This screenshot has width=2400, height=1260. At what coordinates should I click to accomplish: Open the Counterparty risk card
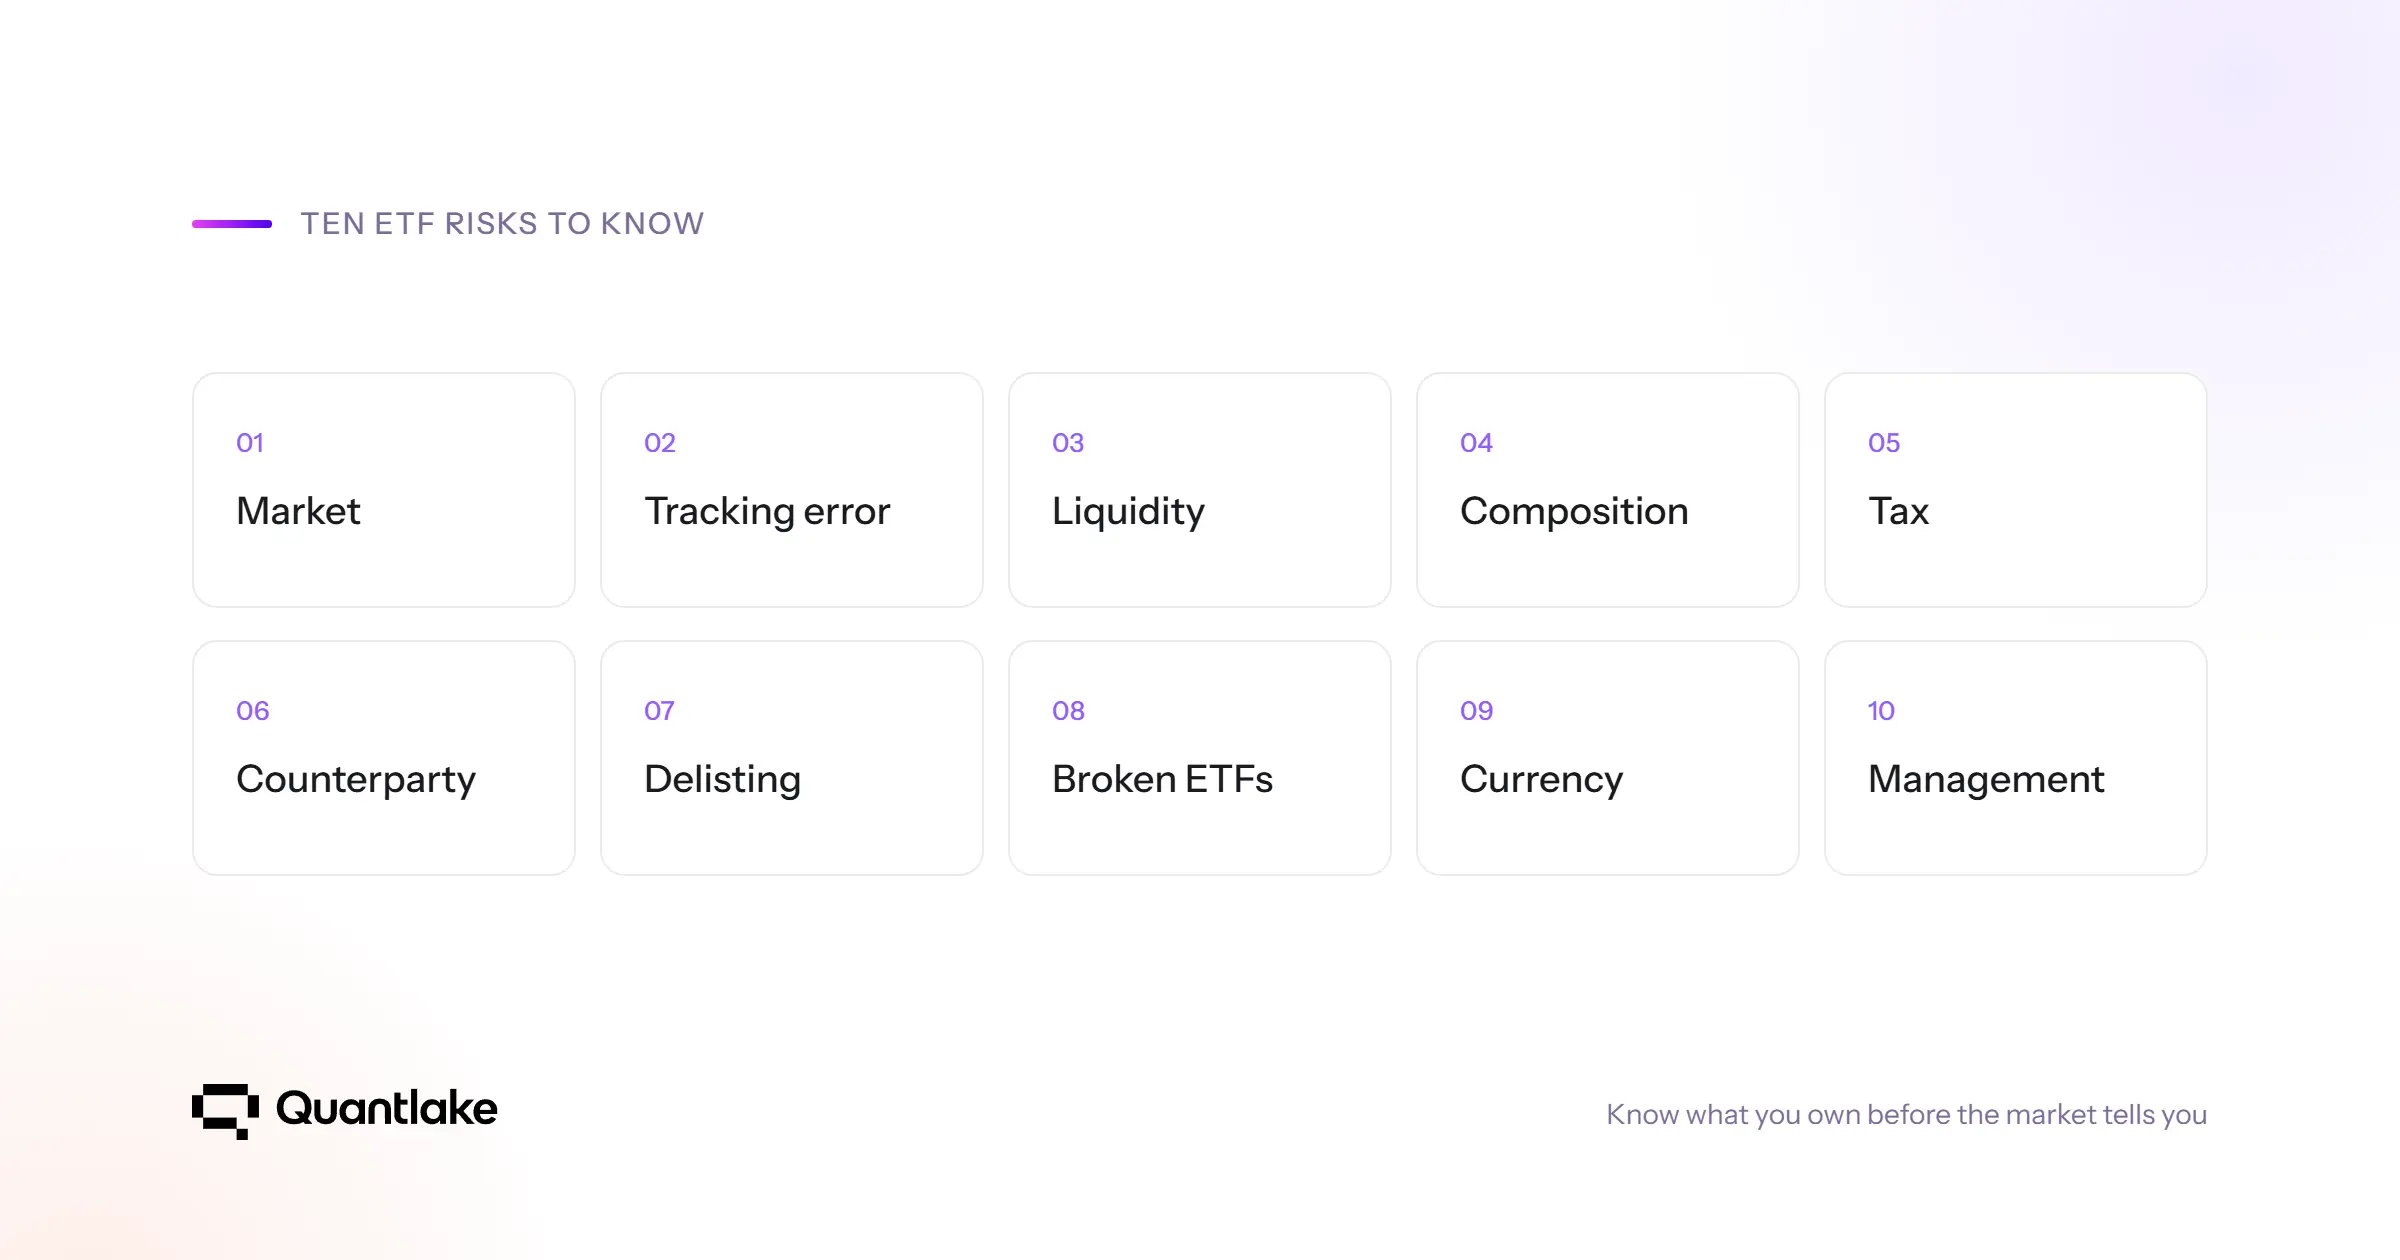point(384,758)
